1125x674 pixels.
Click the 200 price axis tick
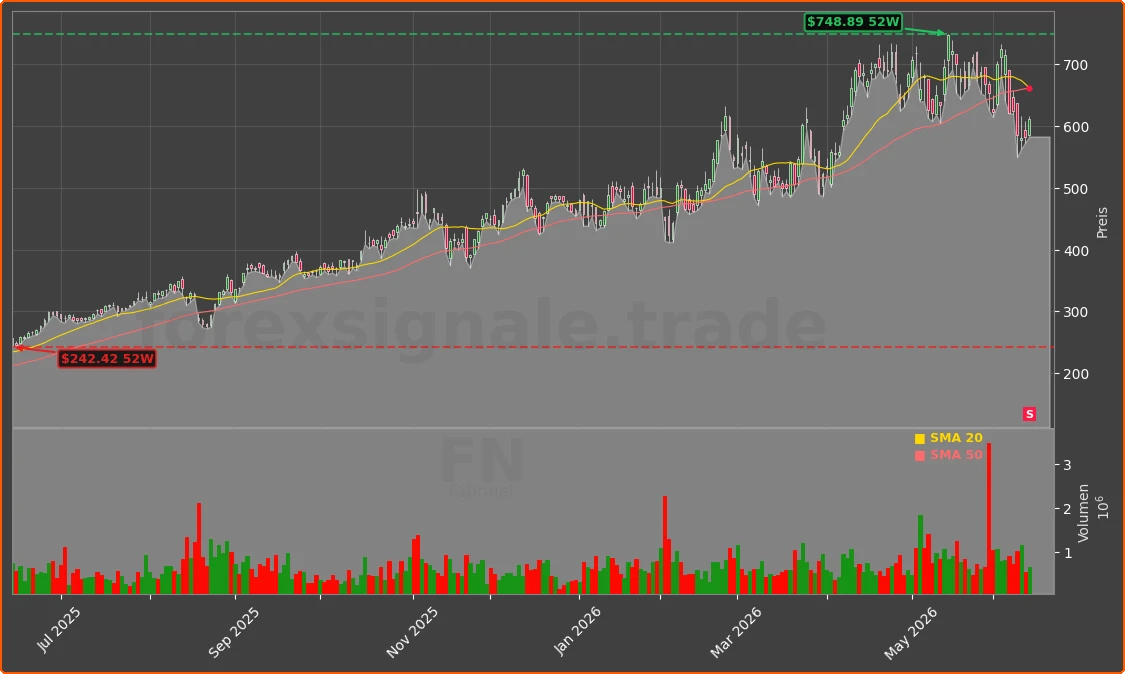pyautogui.click(x=1075, y=374)
